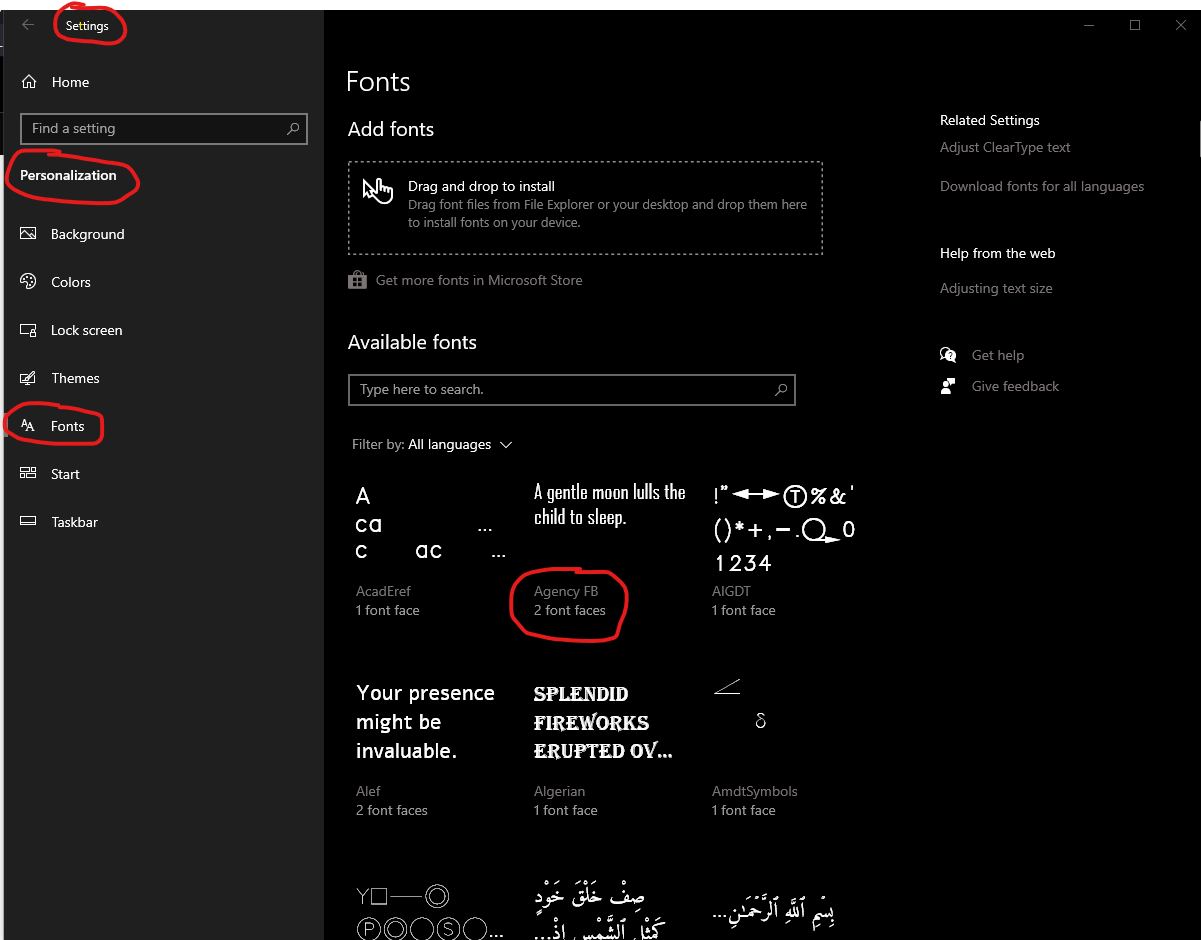Click the Find a setting search magnifier

[293, 128]
